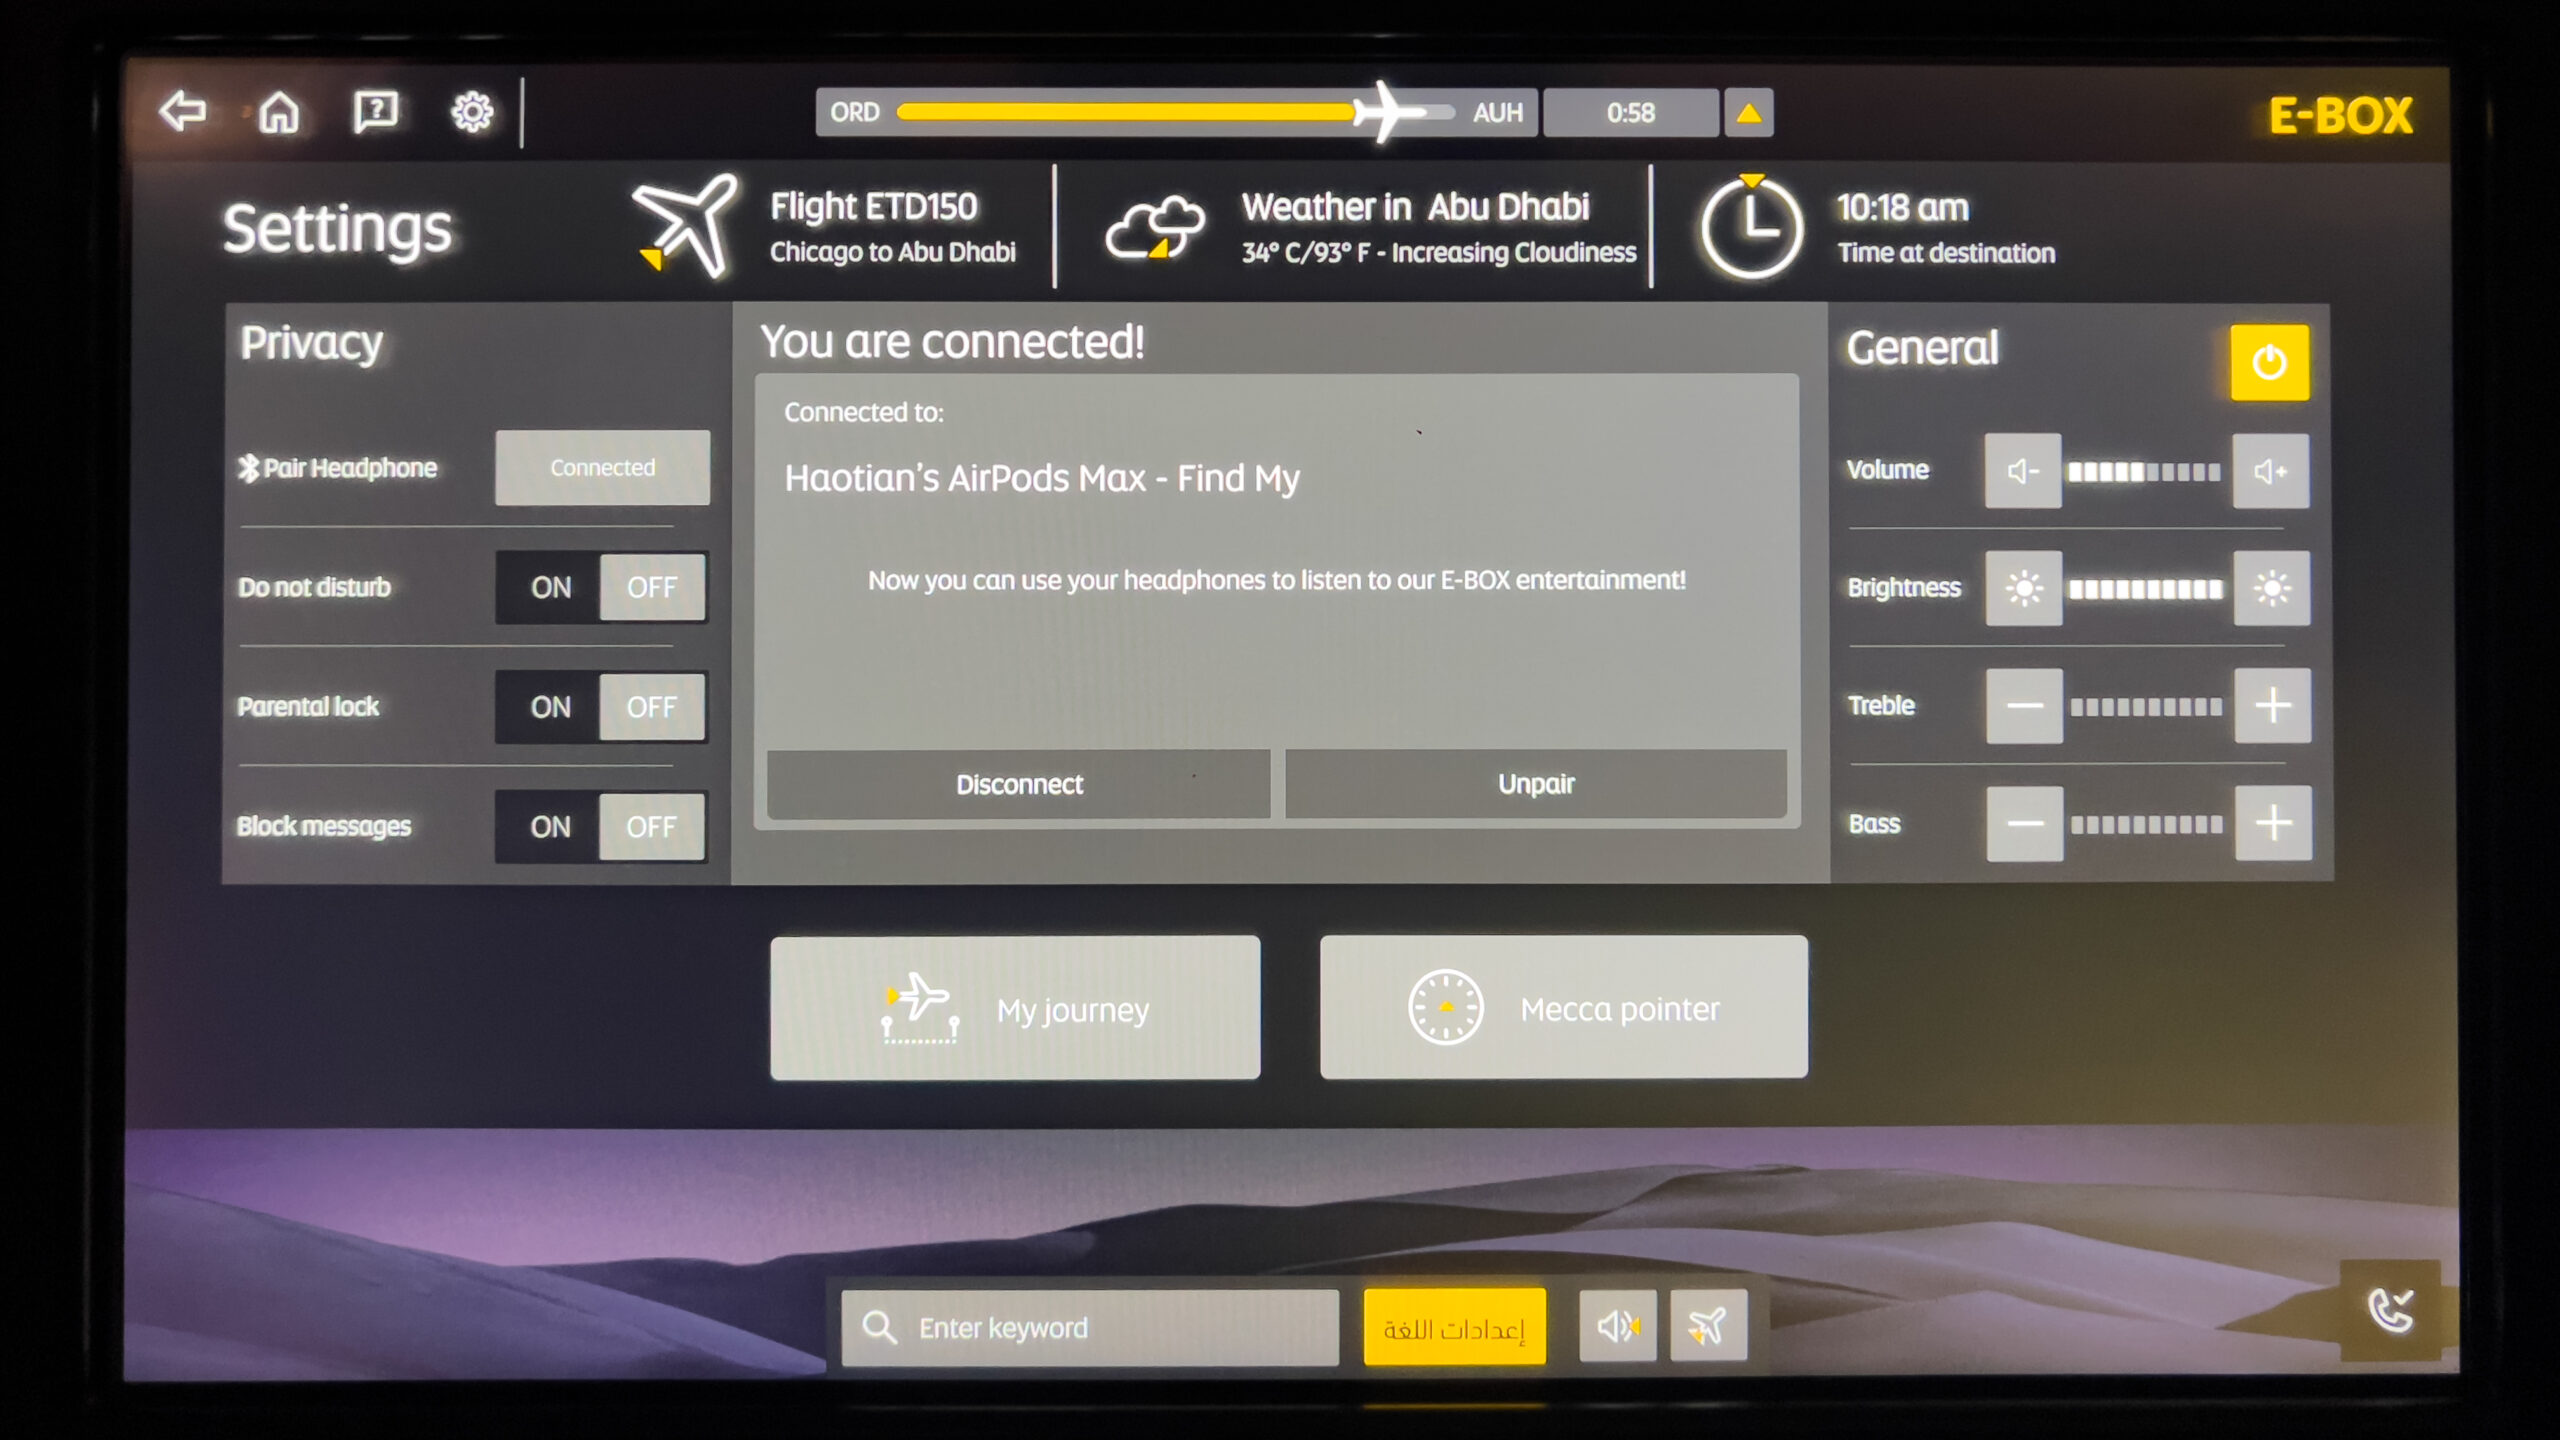Screen dimensions: 2560x1440
Task: Turn Do not disturb OFF
Action: click(x=651, y=588)
